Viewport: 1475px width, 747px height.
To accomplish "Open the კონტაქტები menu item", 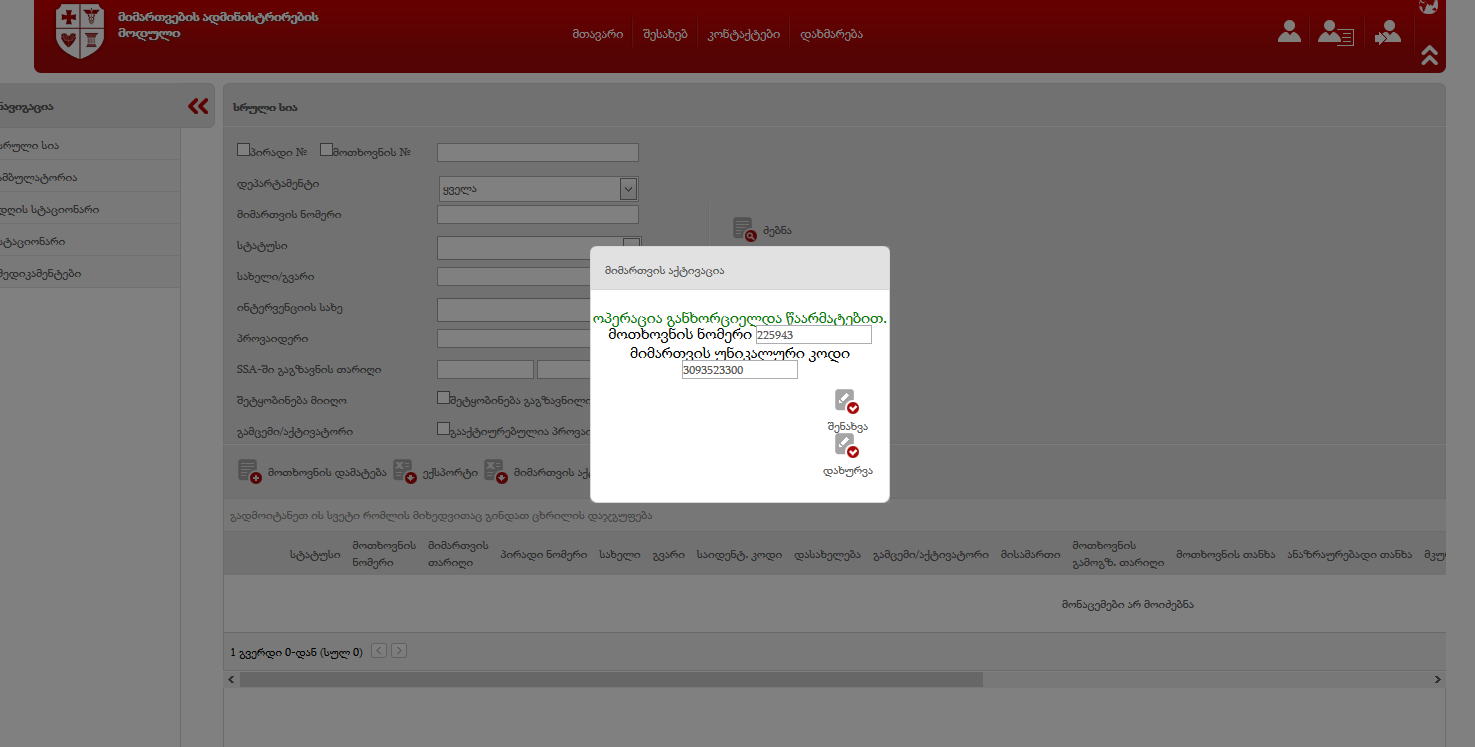I will pyautogui.click(x=743, y=34).
